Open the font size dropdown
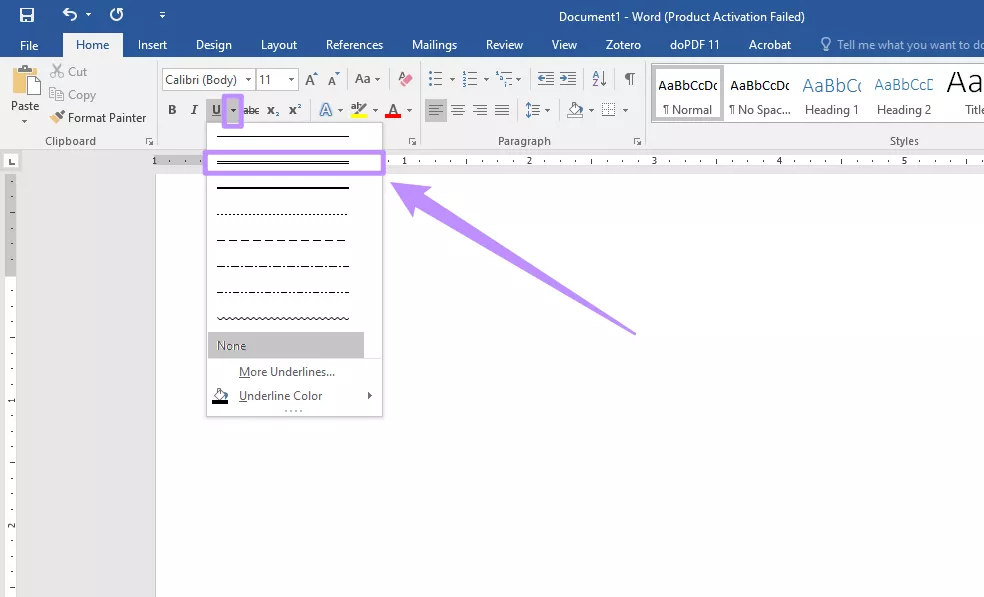 [293, 79]
